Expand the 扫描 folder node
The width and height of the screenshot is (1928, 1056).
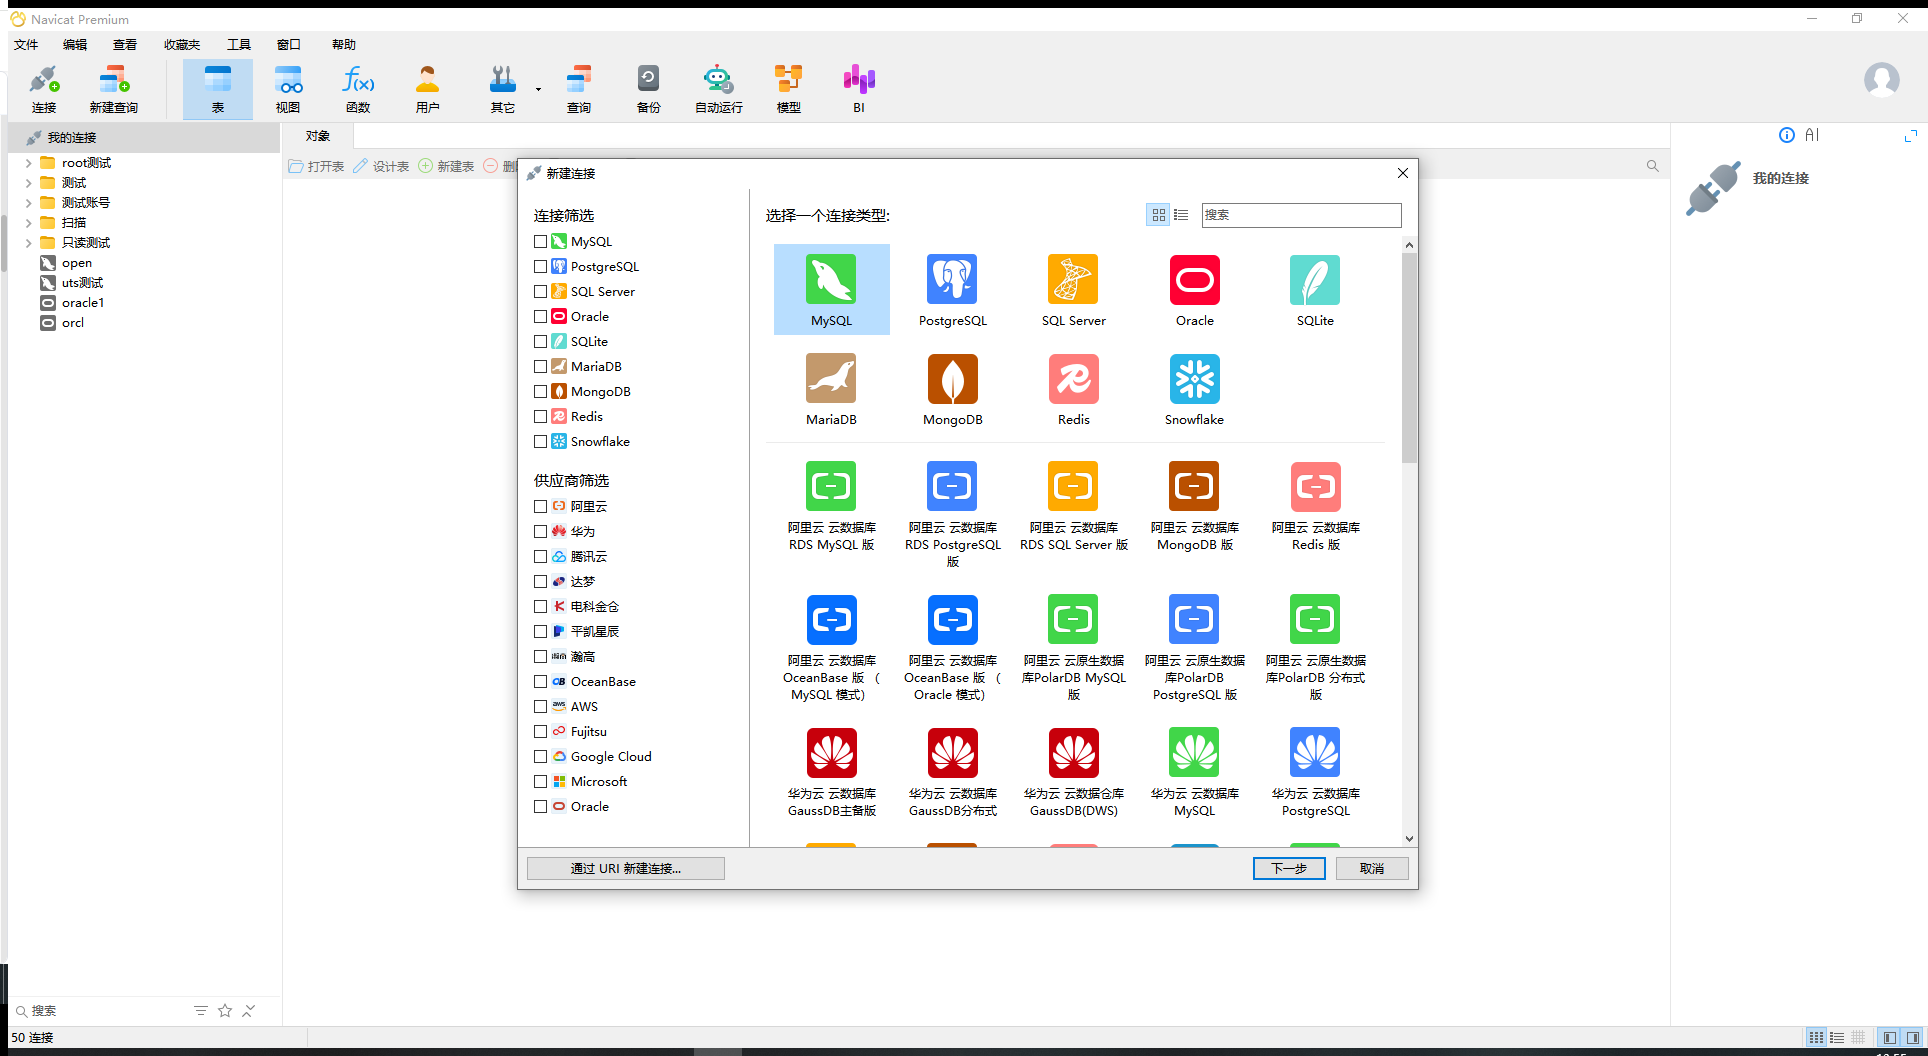pos(28,223)
